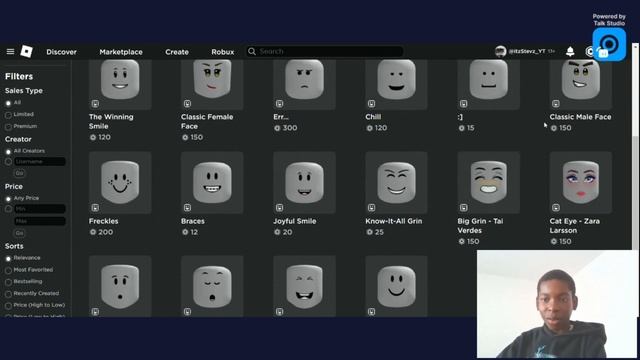Open the user avatar icon
The width and height of the screenshot is (640, 360).
[x=500, y=51]
